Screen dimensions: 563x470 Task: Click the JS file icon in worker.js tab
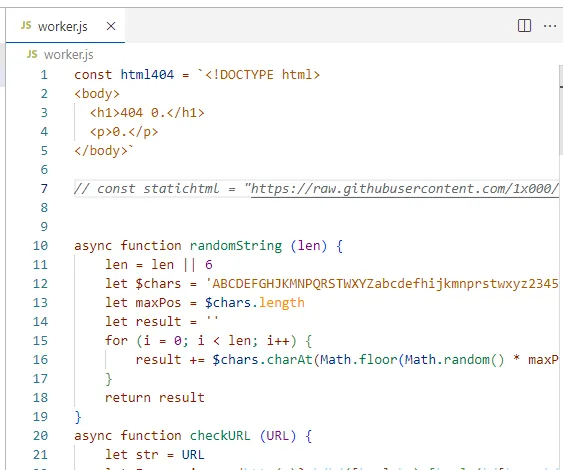click(26, 25)
